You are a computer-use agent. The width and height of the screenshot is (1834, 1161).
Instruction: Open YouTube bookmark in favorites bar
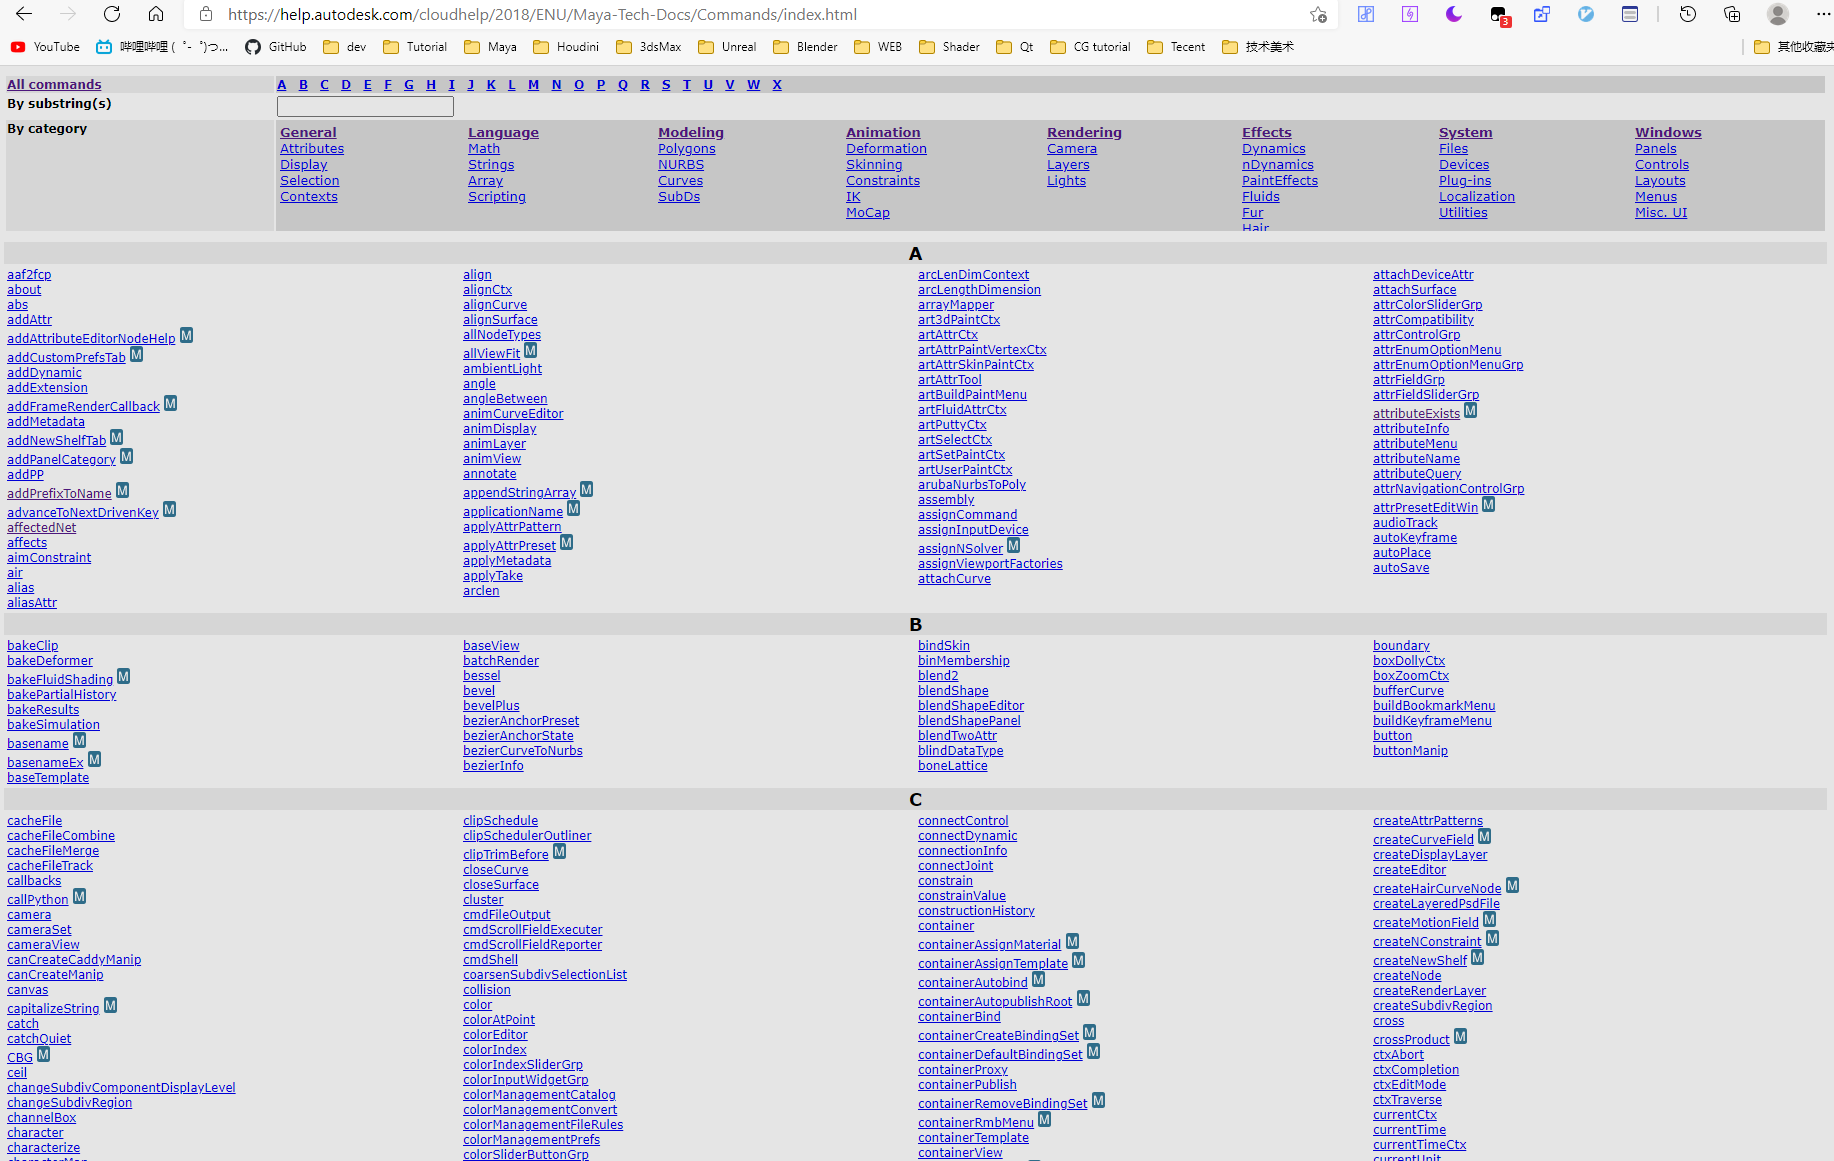click(45, 47)
